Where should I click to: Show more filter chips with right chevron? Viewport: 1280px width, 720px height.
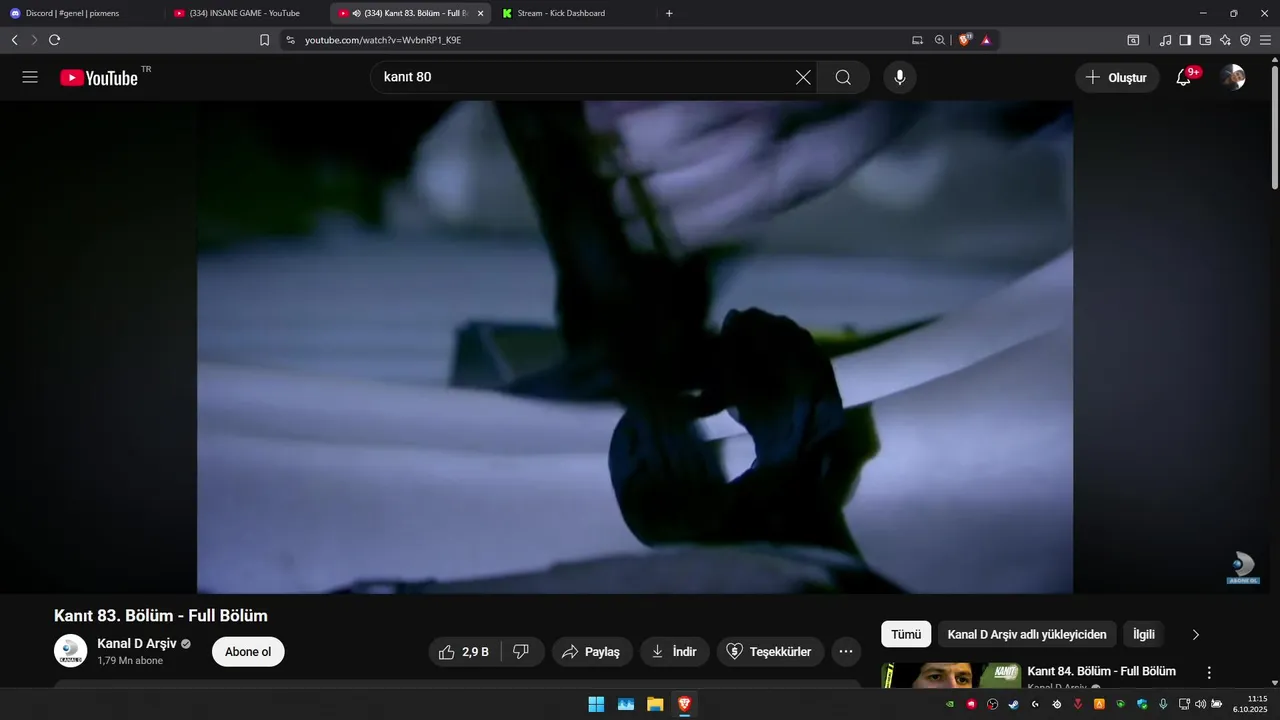[1195, 634]
